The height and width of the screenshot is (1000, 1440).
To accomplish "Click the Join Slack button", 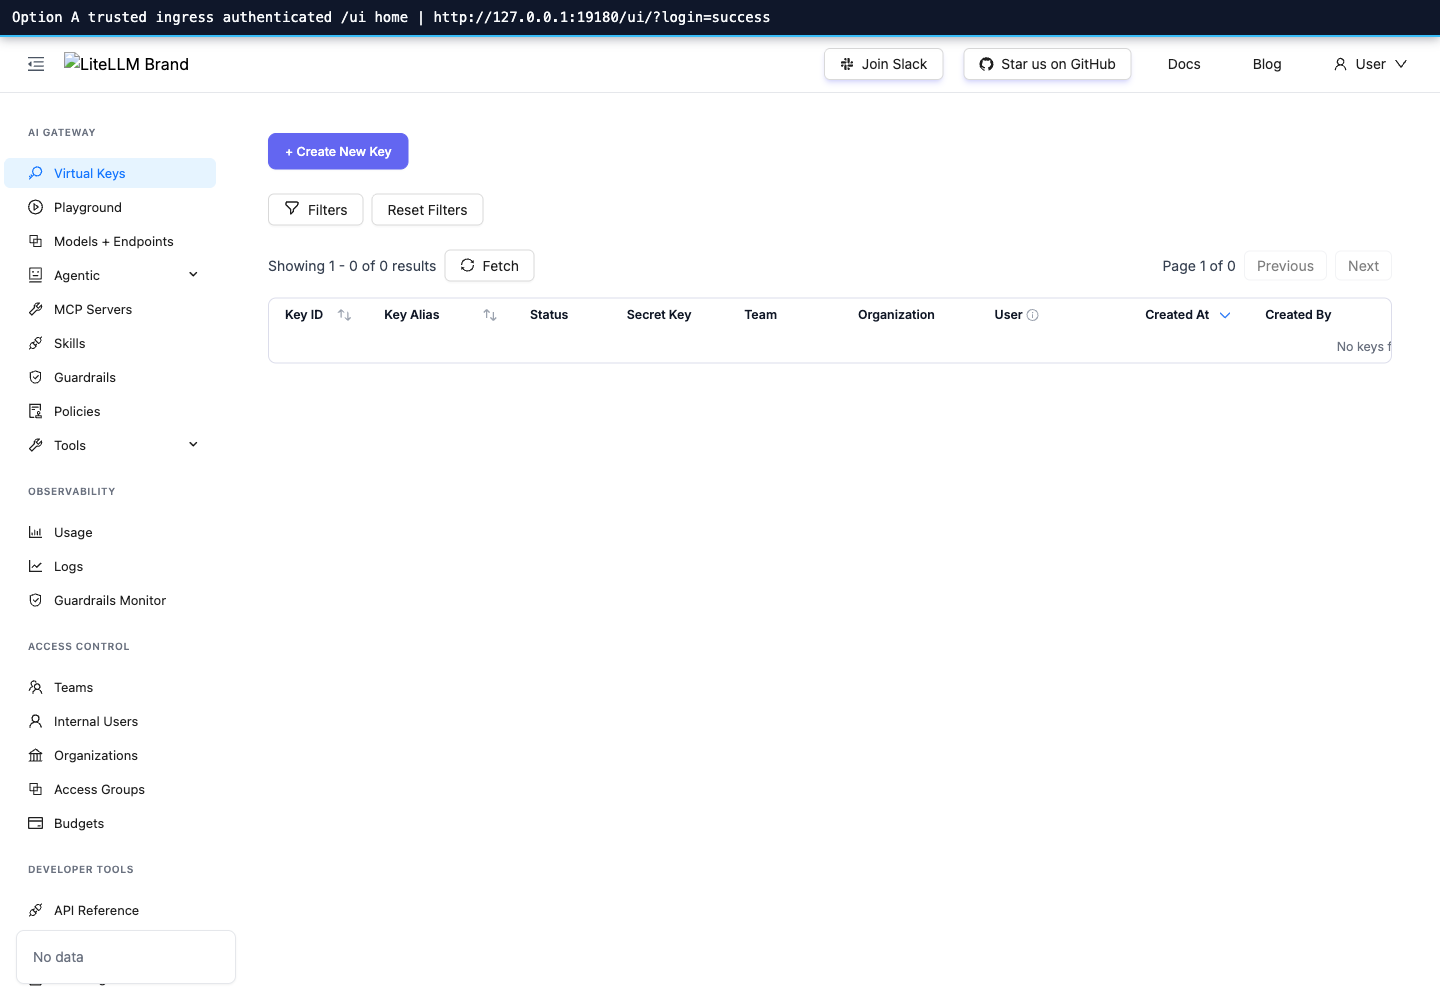I will pos(884,64).
